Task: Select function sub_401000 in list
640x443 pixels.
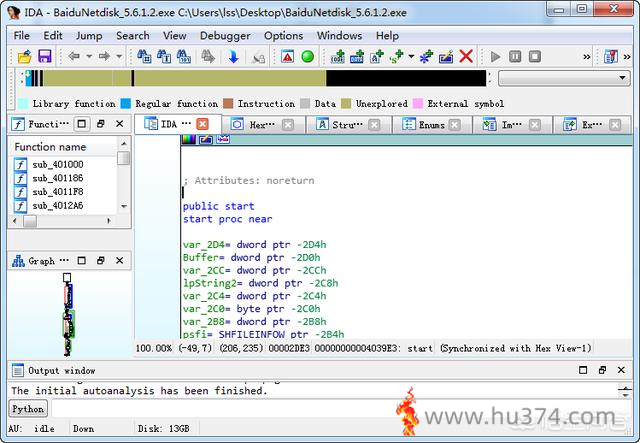Action: coord(58,165)
